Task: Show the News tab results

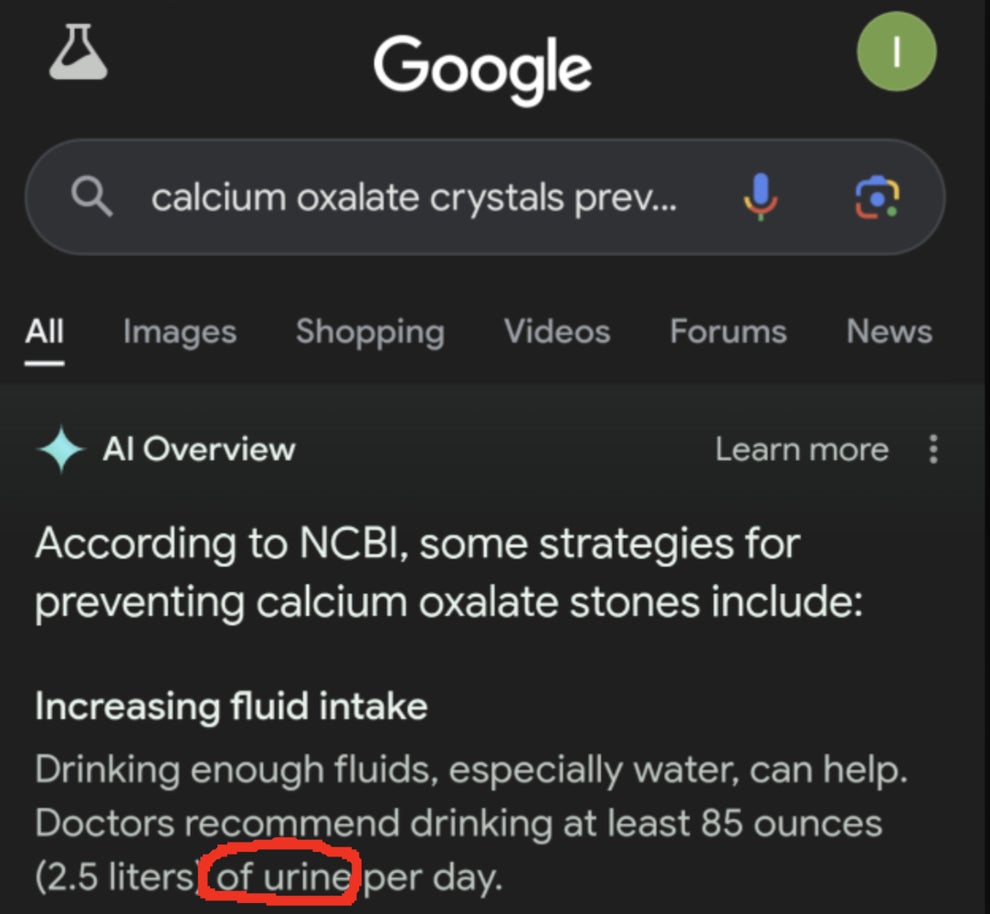Action: 889,332
